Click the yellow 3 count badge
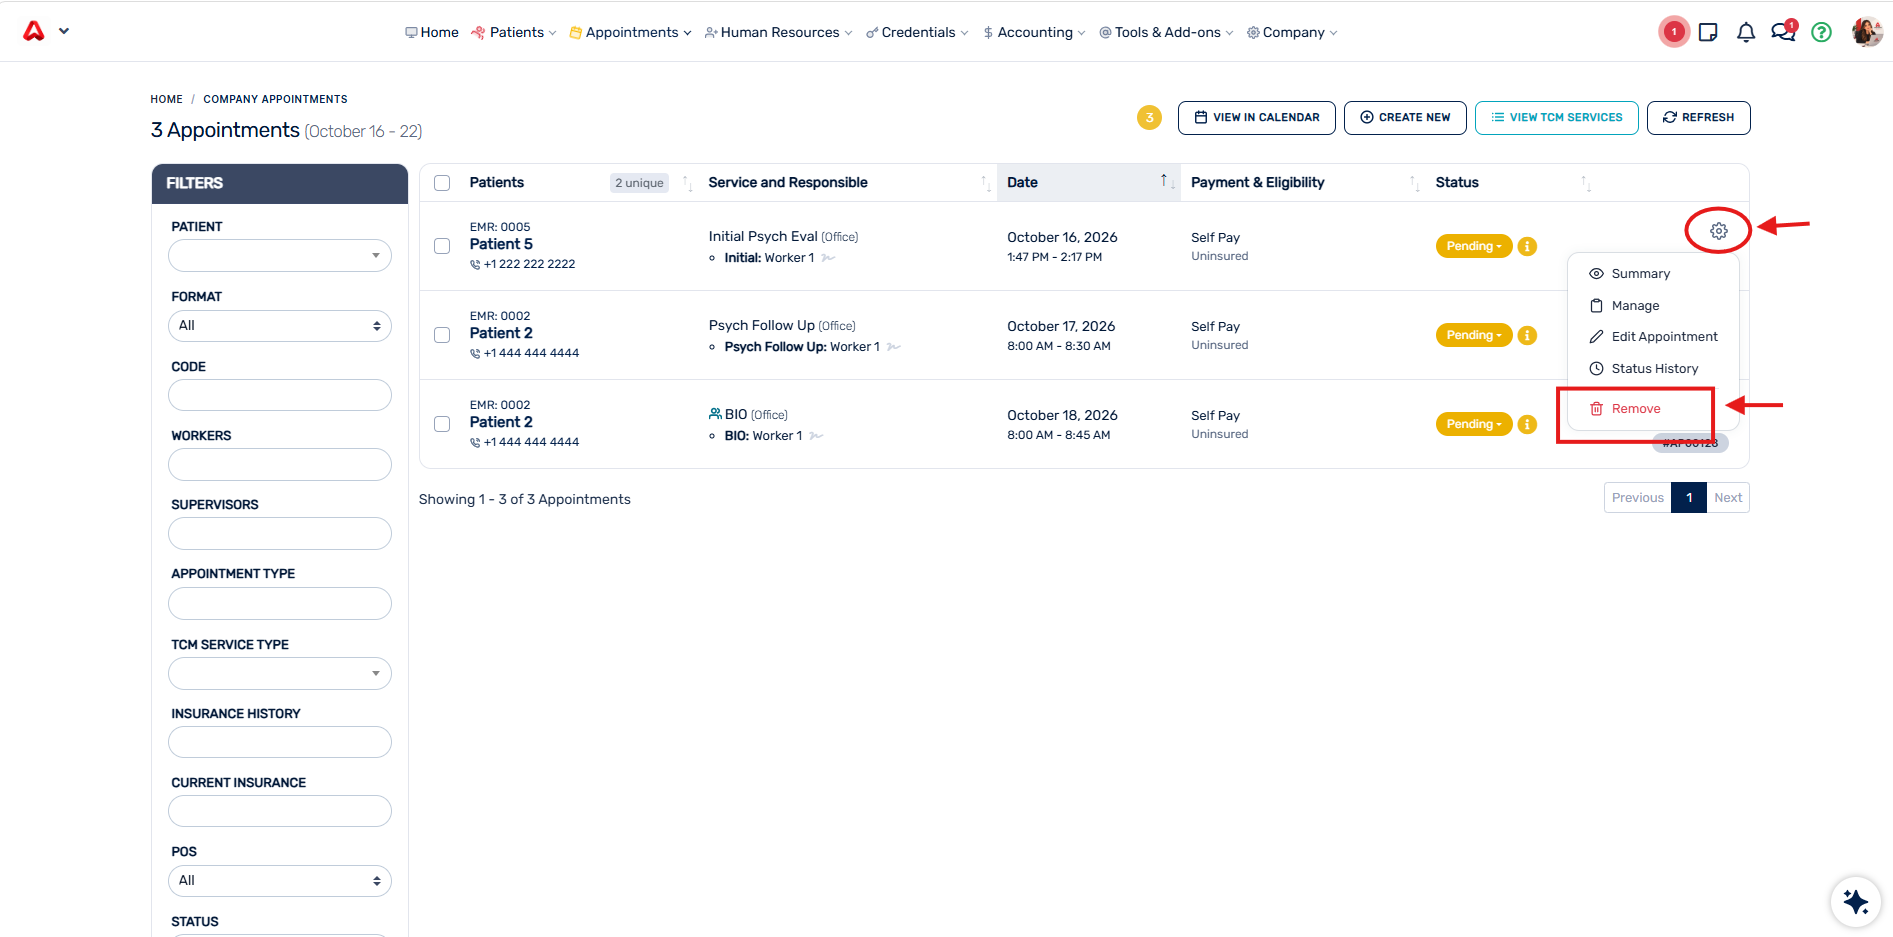 point(1149,117)
